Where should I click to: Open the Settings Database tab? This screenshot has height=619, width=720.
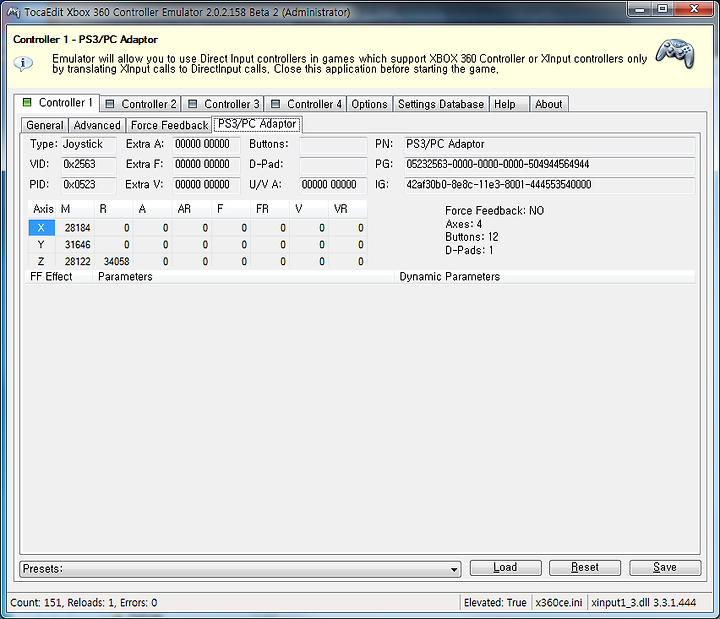click(441, 104)
